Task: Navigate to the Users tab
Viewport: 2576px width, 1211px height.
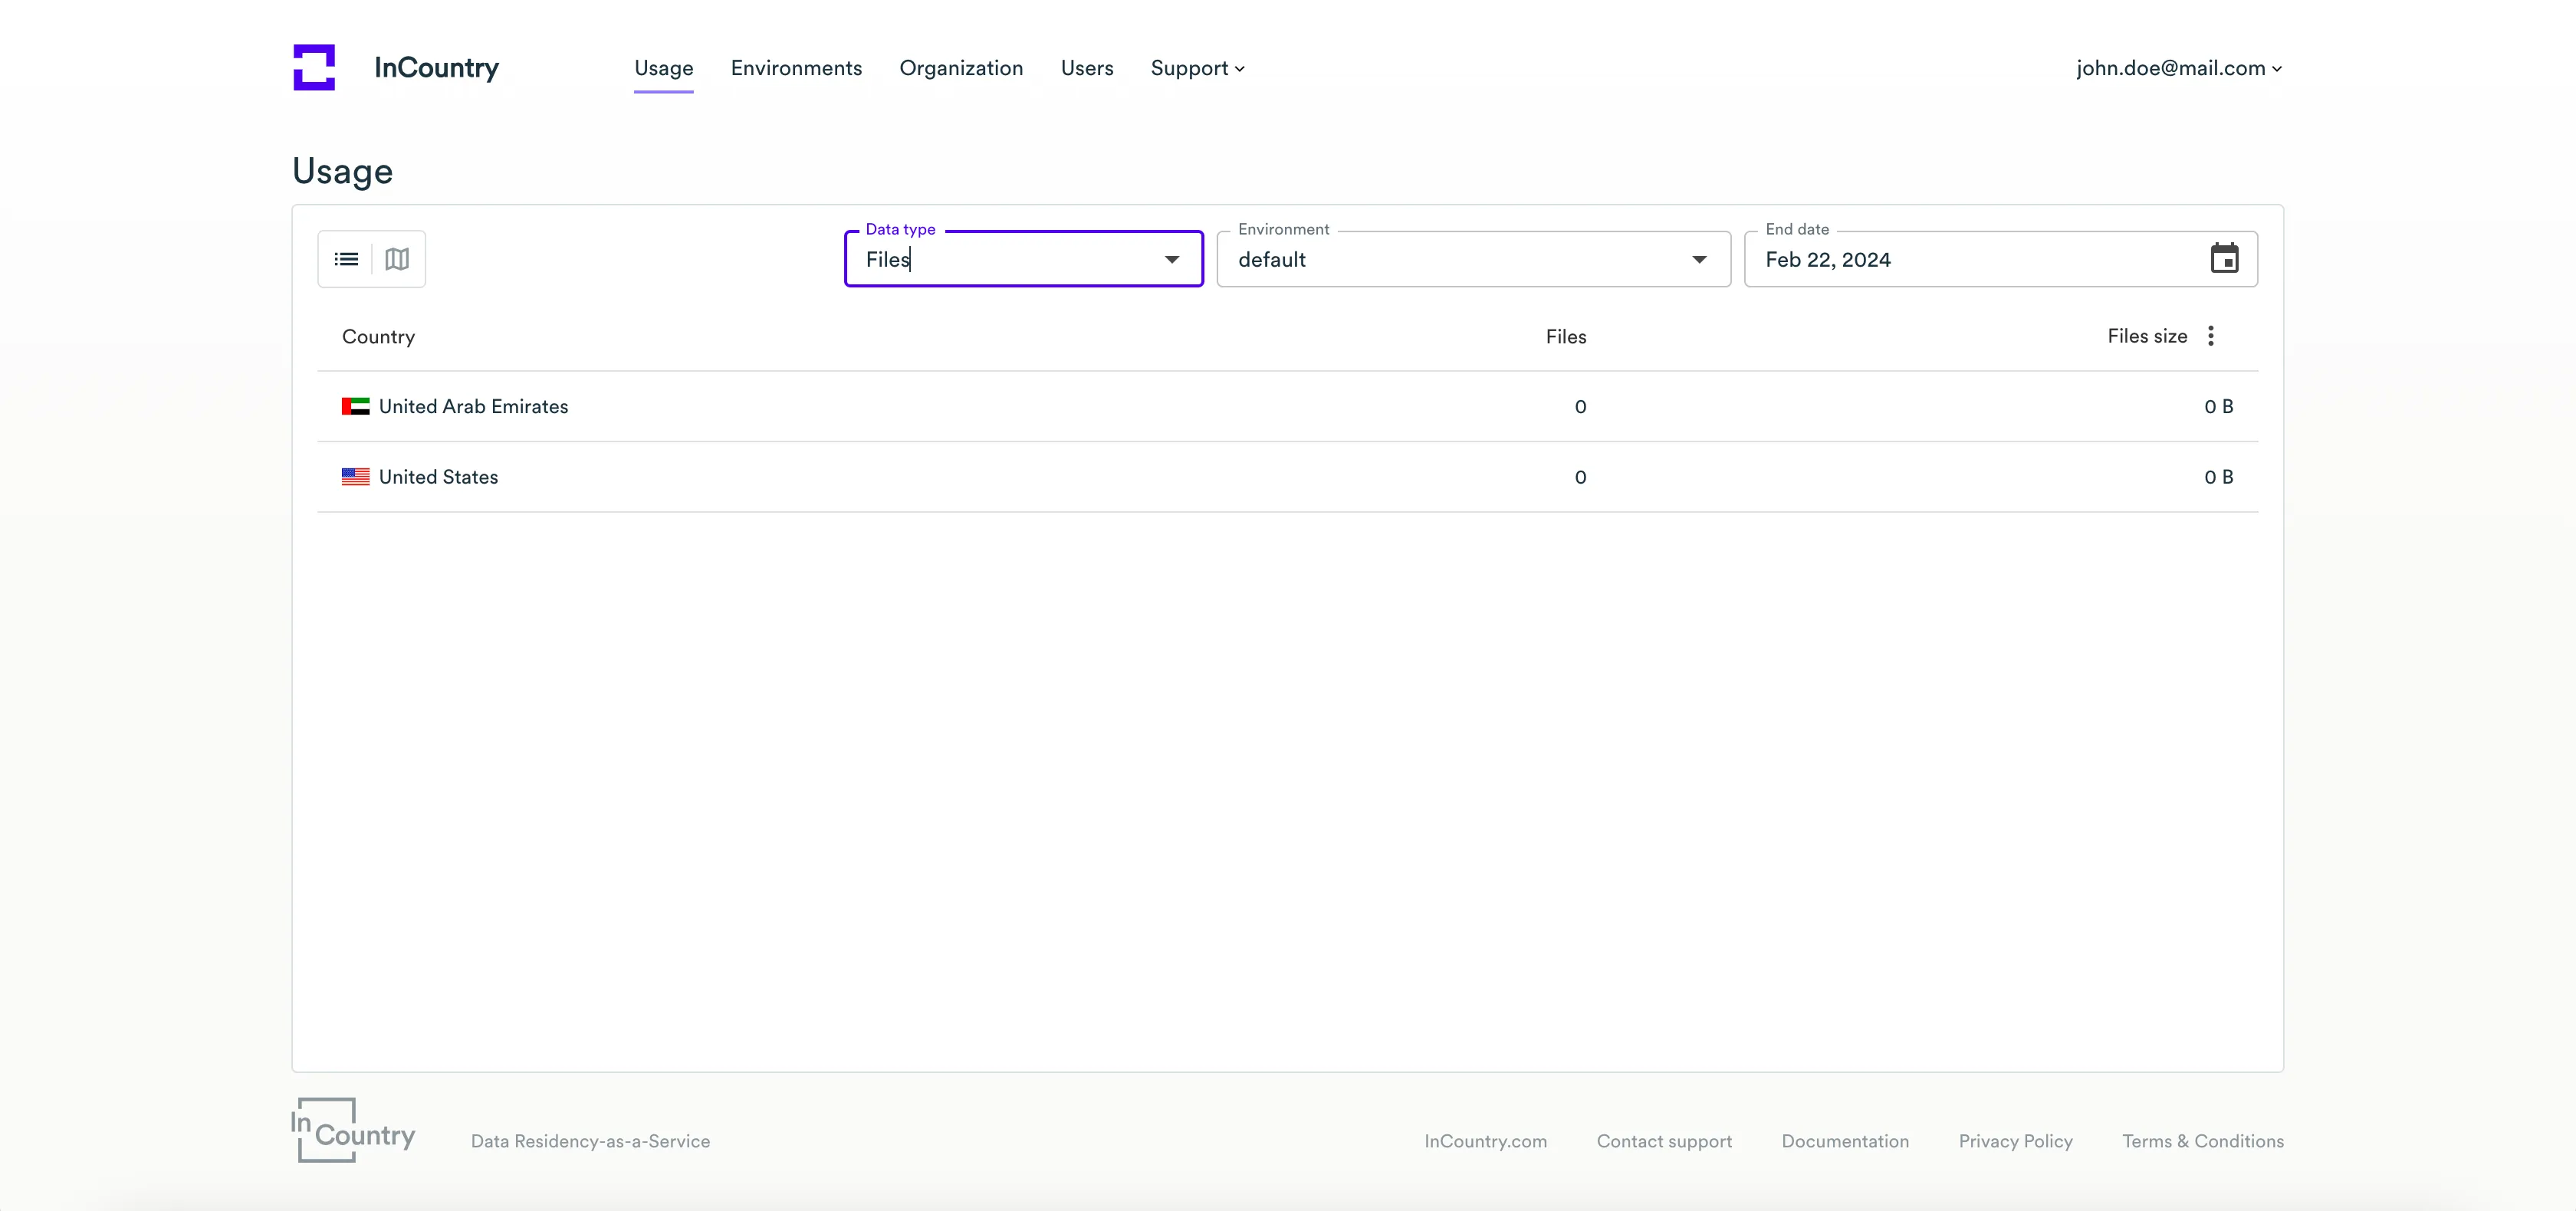Action: [1086, 68]
